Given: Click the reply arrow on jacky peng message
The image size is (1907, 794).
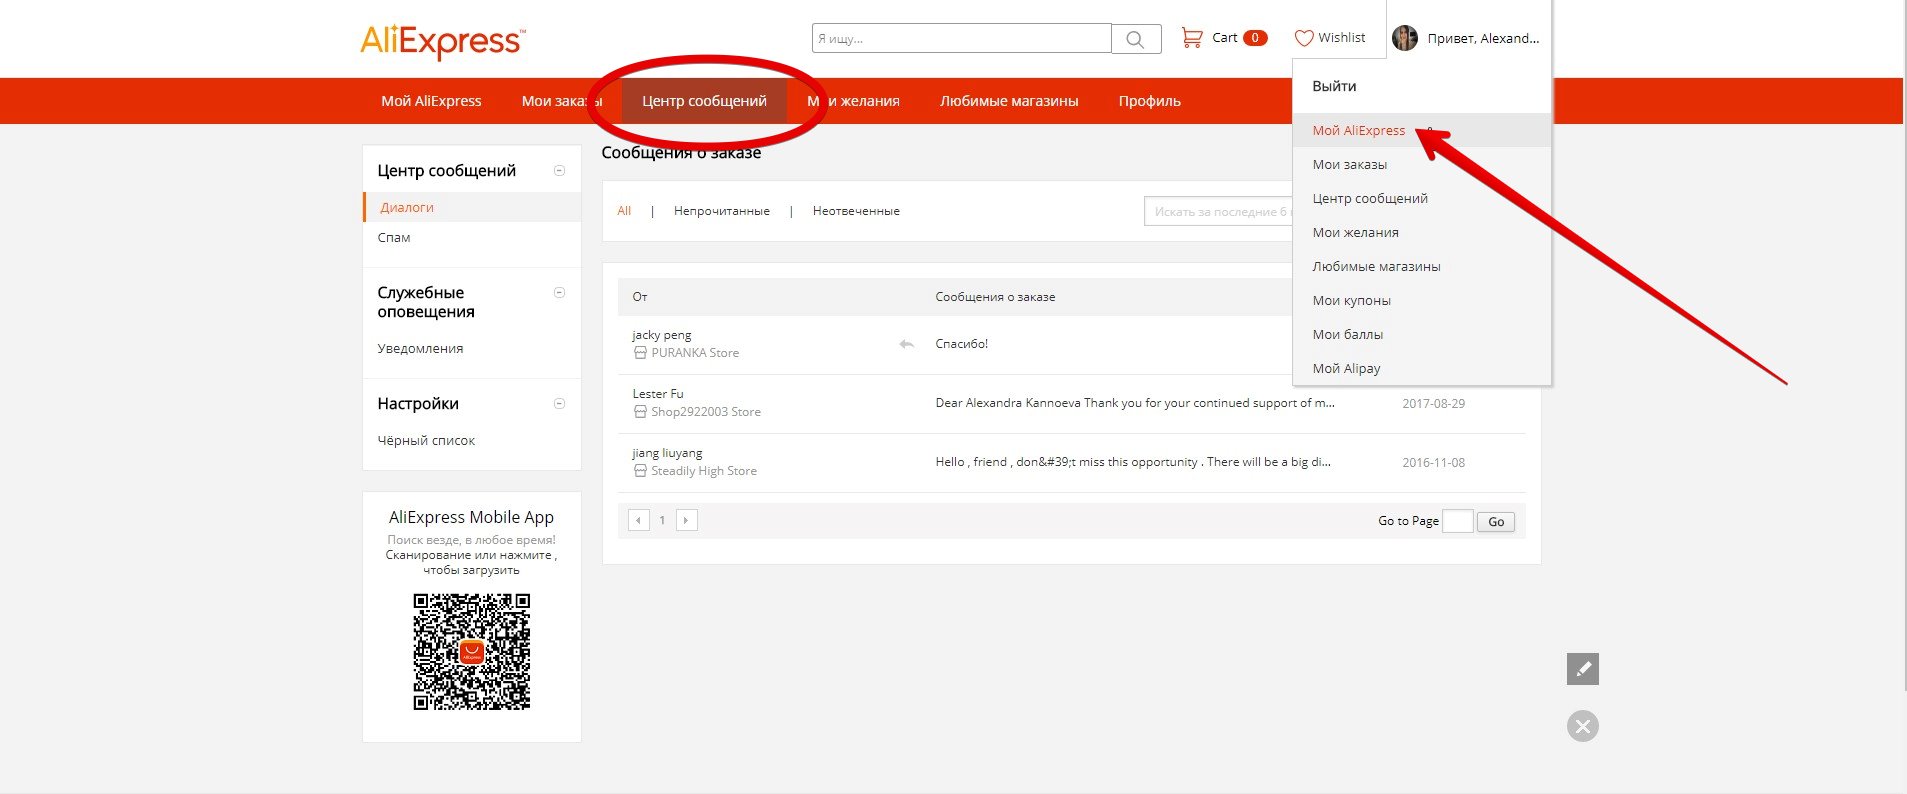Looking at the screenshot, I should (x=907, y=344).
